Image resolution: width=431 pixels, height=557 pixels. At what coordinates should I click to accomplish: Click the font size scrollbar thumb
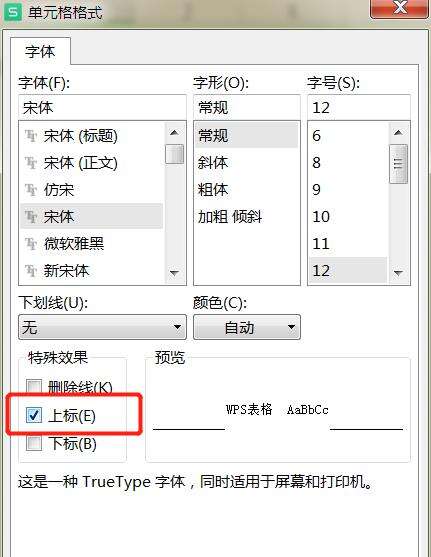[398, 164]
